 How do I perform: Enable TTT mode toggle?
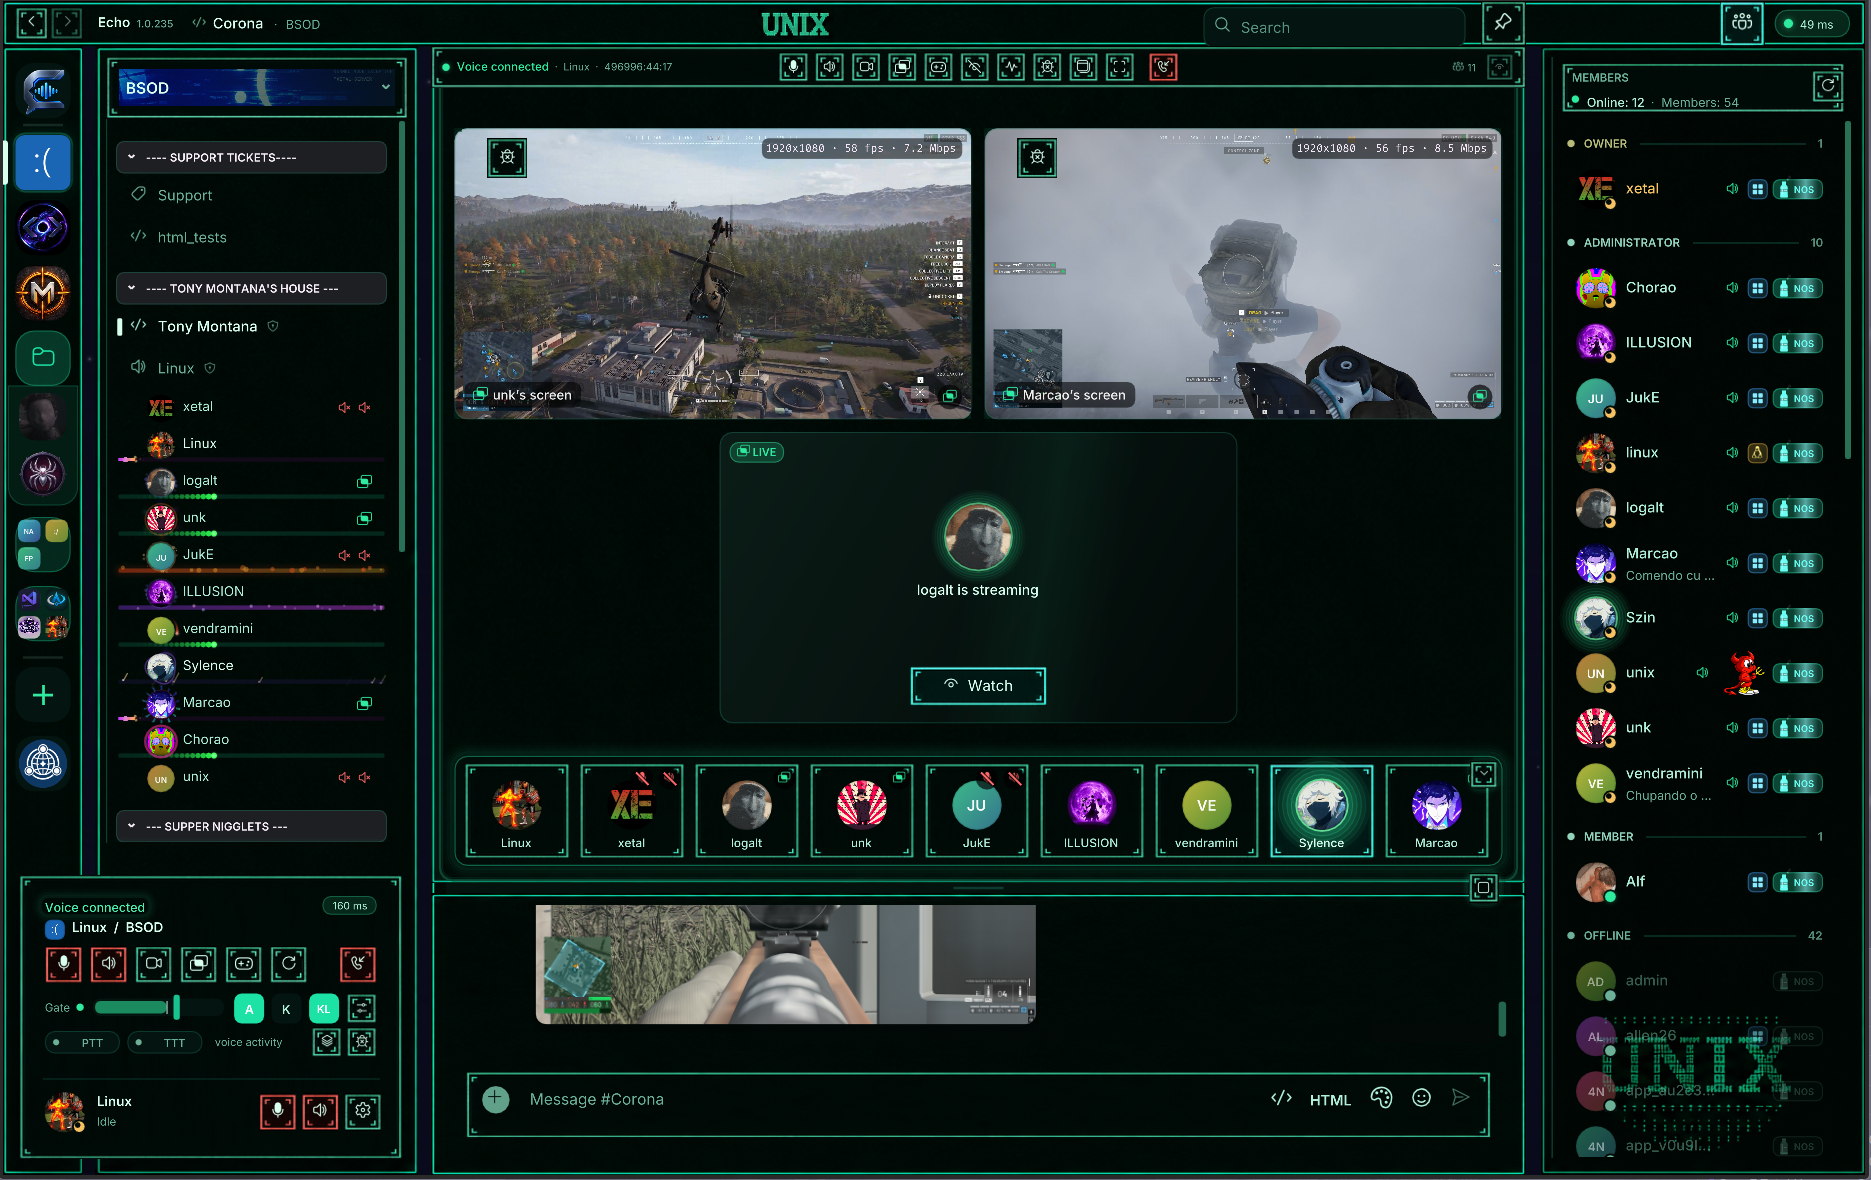(165, 1043)
